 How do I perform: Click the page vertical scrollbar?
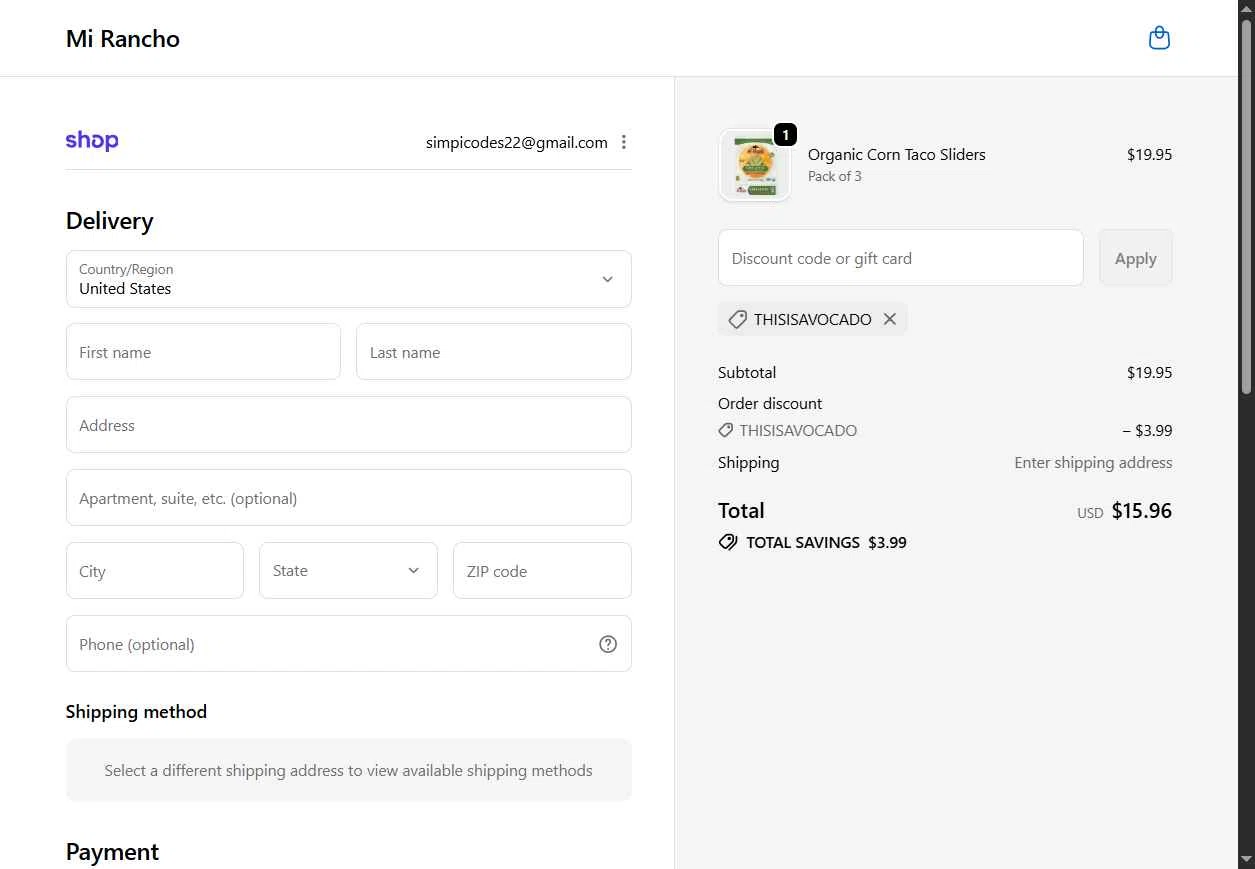coord(1246,206)
